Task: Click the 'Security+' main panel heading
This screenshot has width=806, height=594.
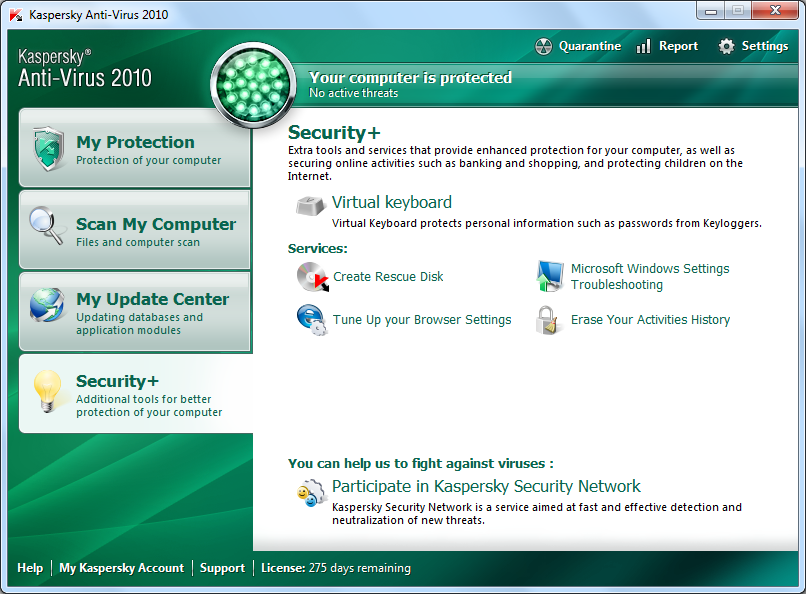Action: 334,133
